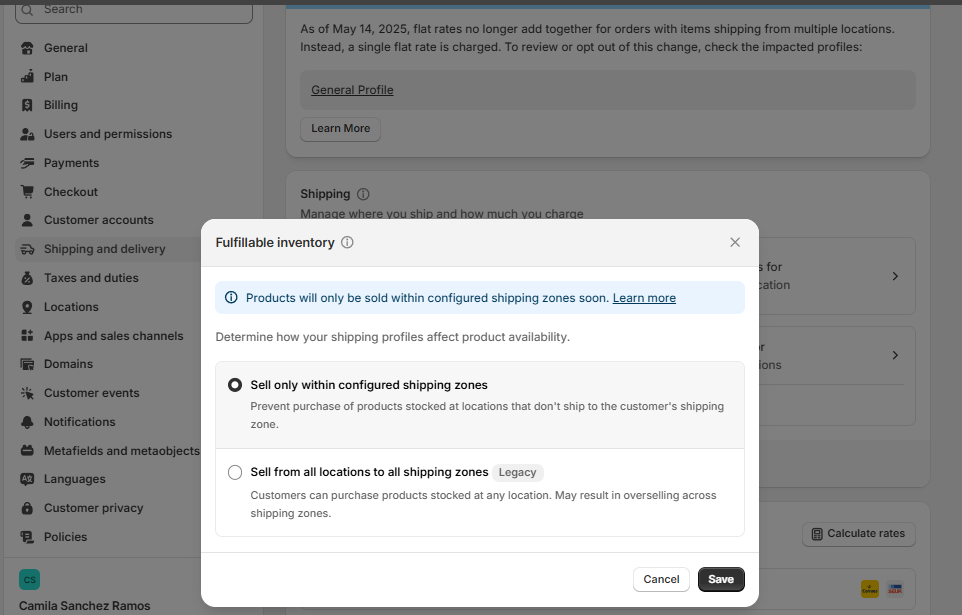Click the Camila Sanchez Ramos account name
962x615 pixels.
coord(85,606)
